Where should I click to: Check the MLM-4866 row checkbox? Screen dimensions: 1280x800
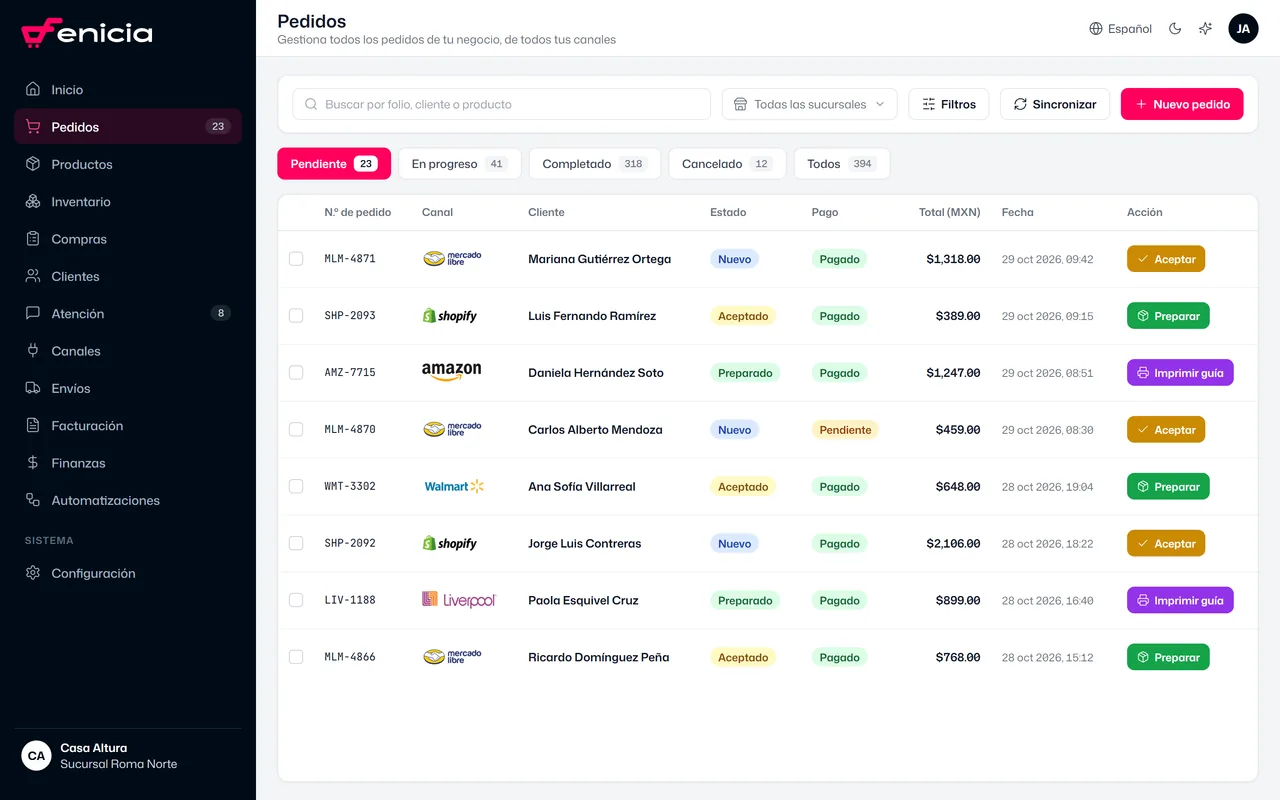click(x=296, y=657)
